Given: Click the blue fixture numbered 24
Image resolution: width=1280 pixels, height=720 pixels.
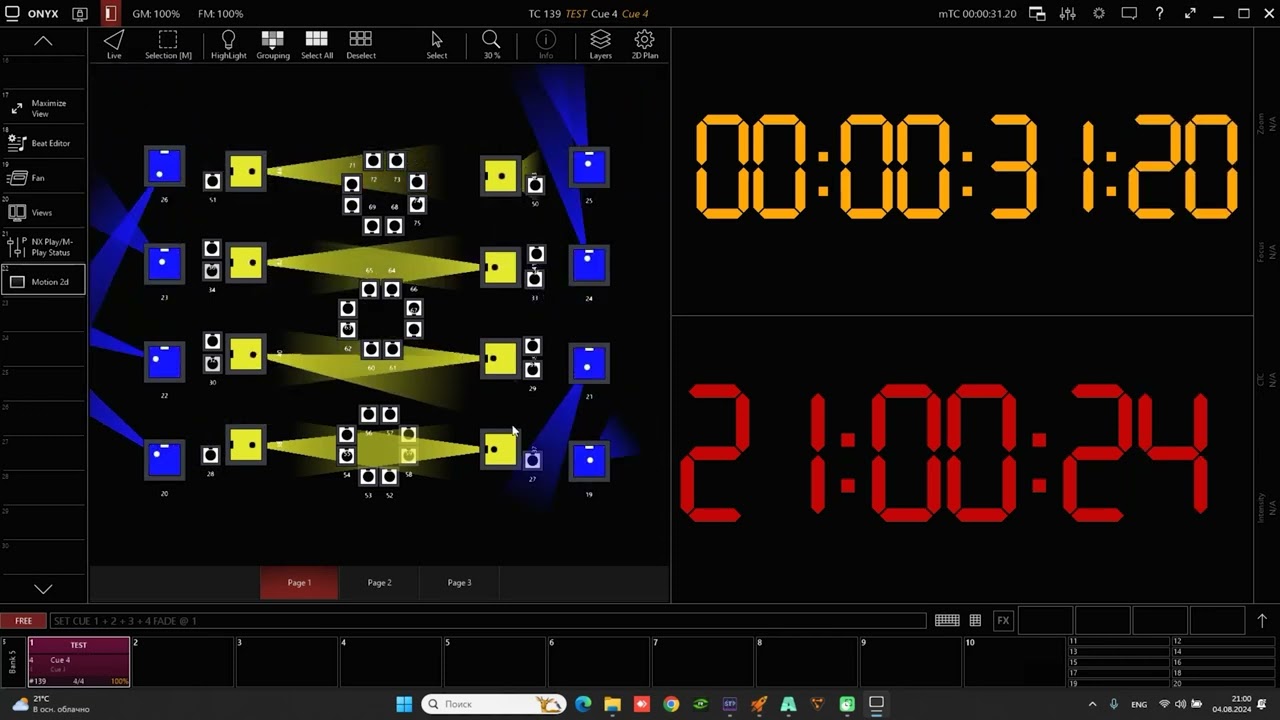Looking at the screenshot, I should [589, 264].
